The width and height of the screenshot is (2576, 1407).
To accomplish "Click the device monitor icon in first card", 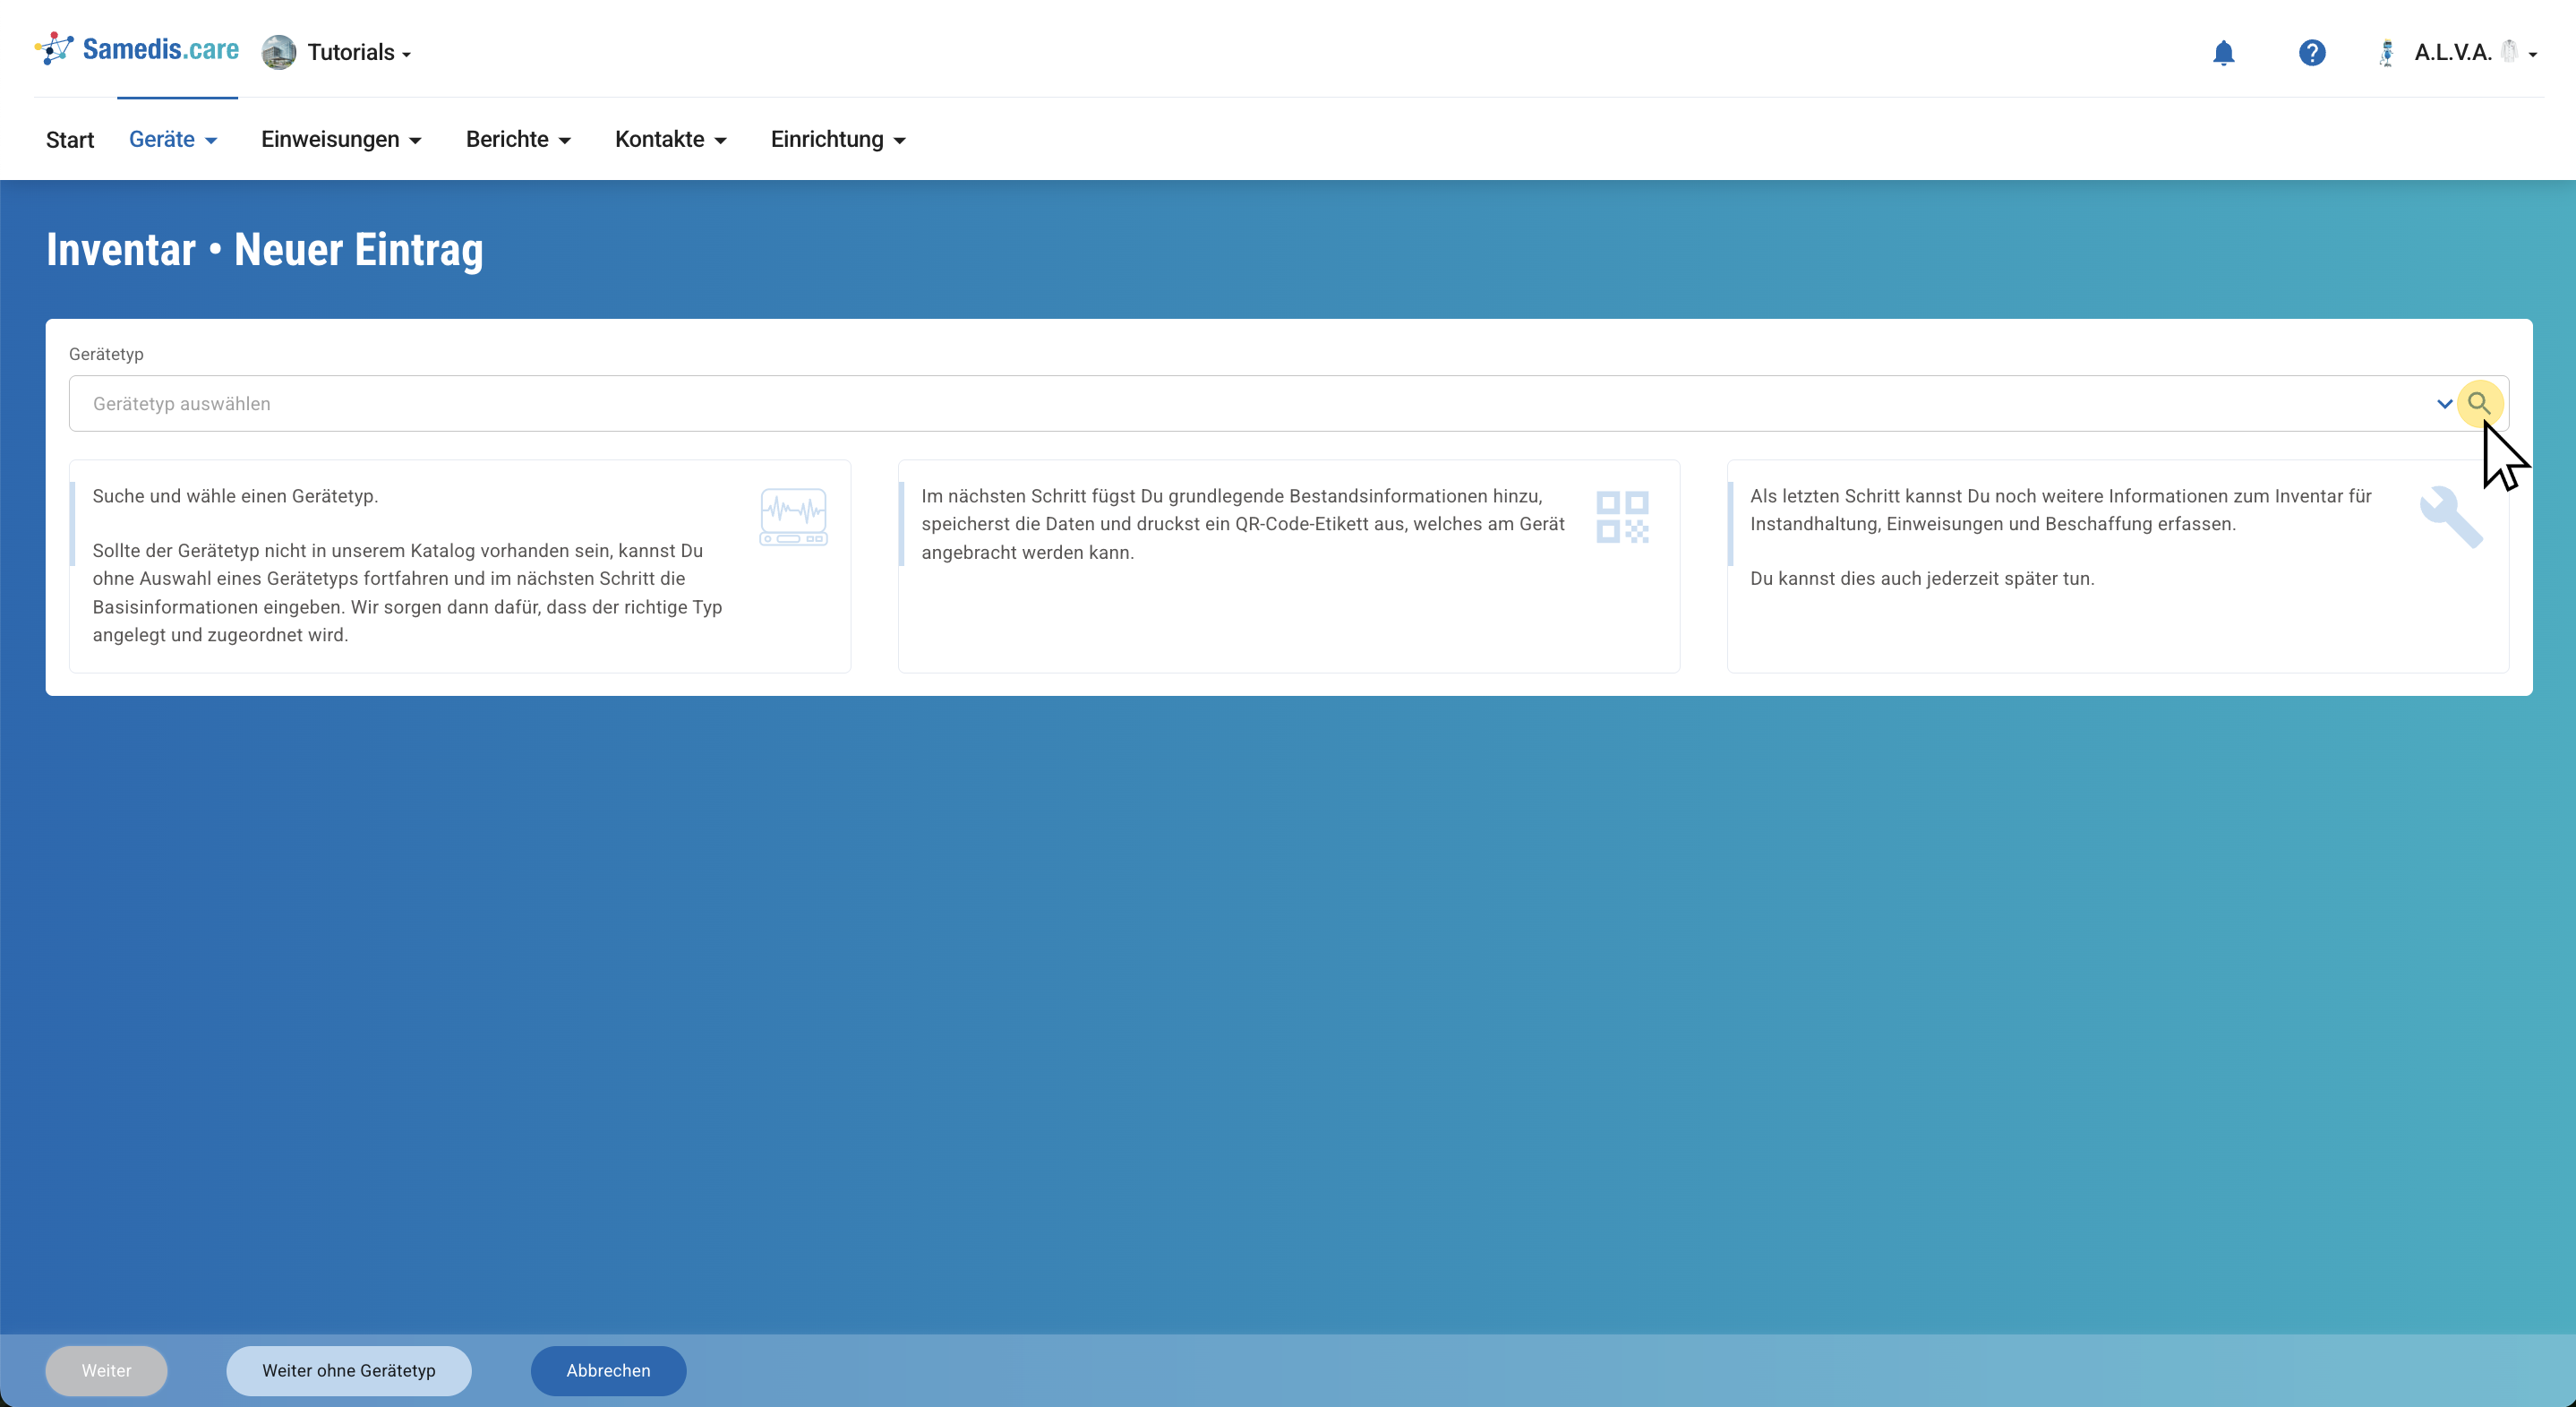I will click(793, 516).
